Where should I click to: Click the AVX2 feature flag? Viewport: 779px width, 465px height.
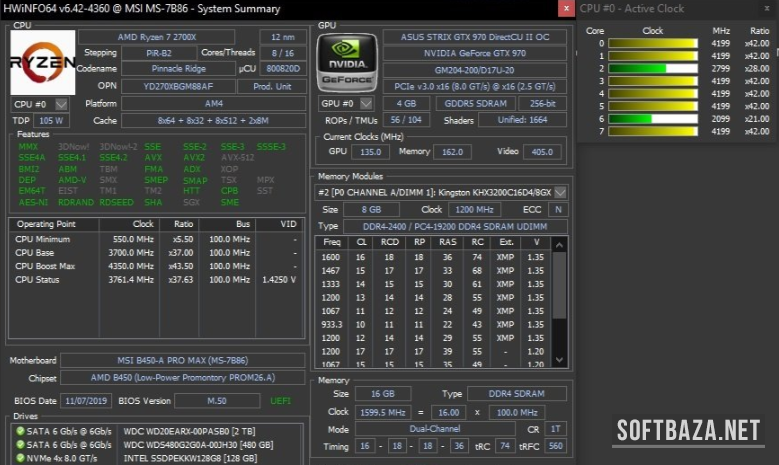tap(194, 157)
